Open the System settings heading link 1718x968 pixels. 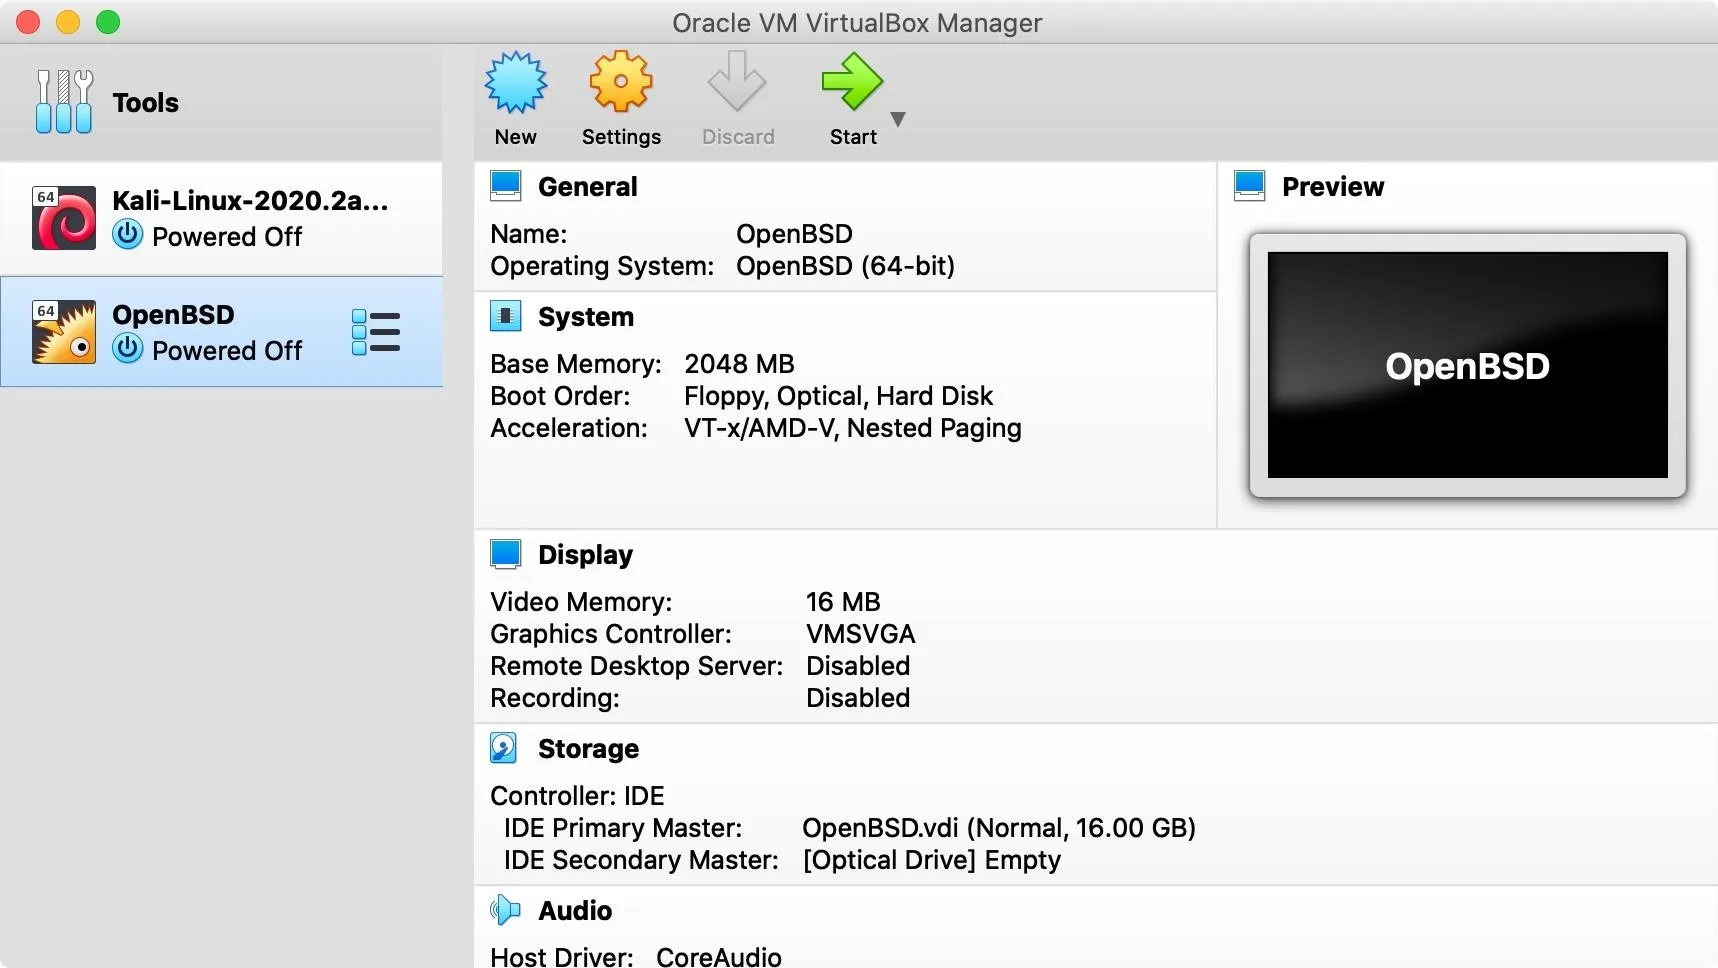586,317
